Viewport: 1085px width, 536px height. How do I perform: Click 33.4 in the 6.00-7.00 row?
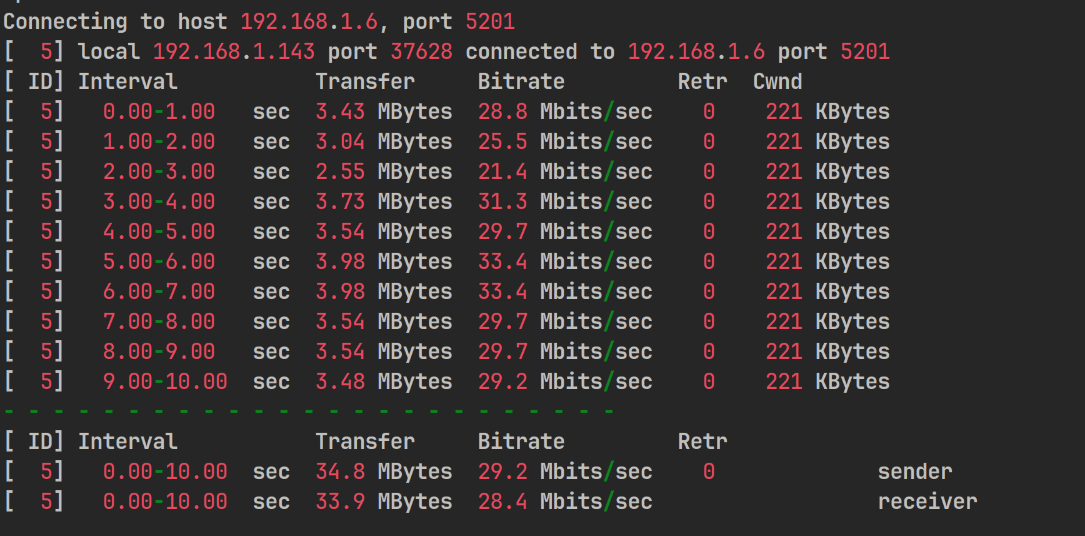502,292
